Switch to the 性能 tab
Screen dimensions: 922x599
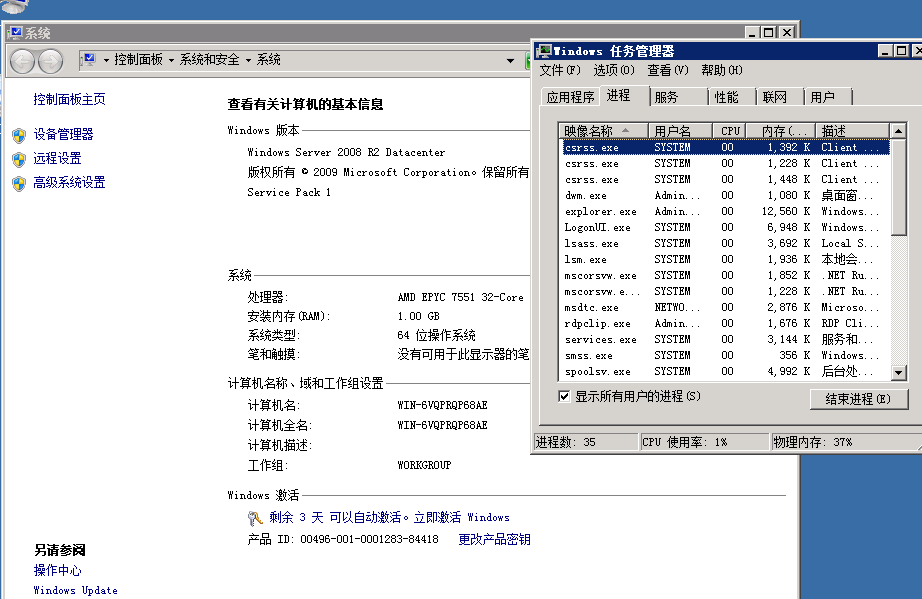pyautogui.click(x=727, y=97)
